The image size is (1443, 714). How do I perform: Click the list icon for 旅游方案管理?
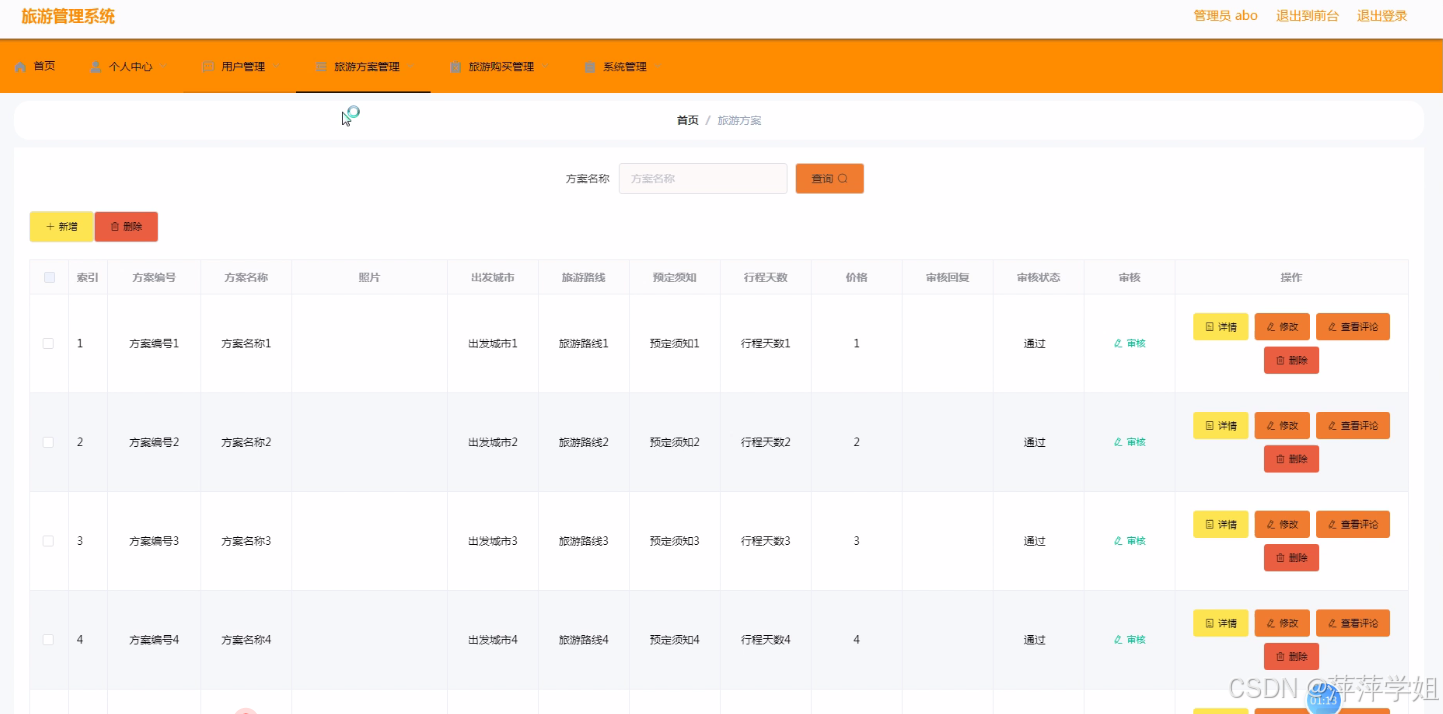(321, 67)
